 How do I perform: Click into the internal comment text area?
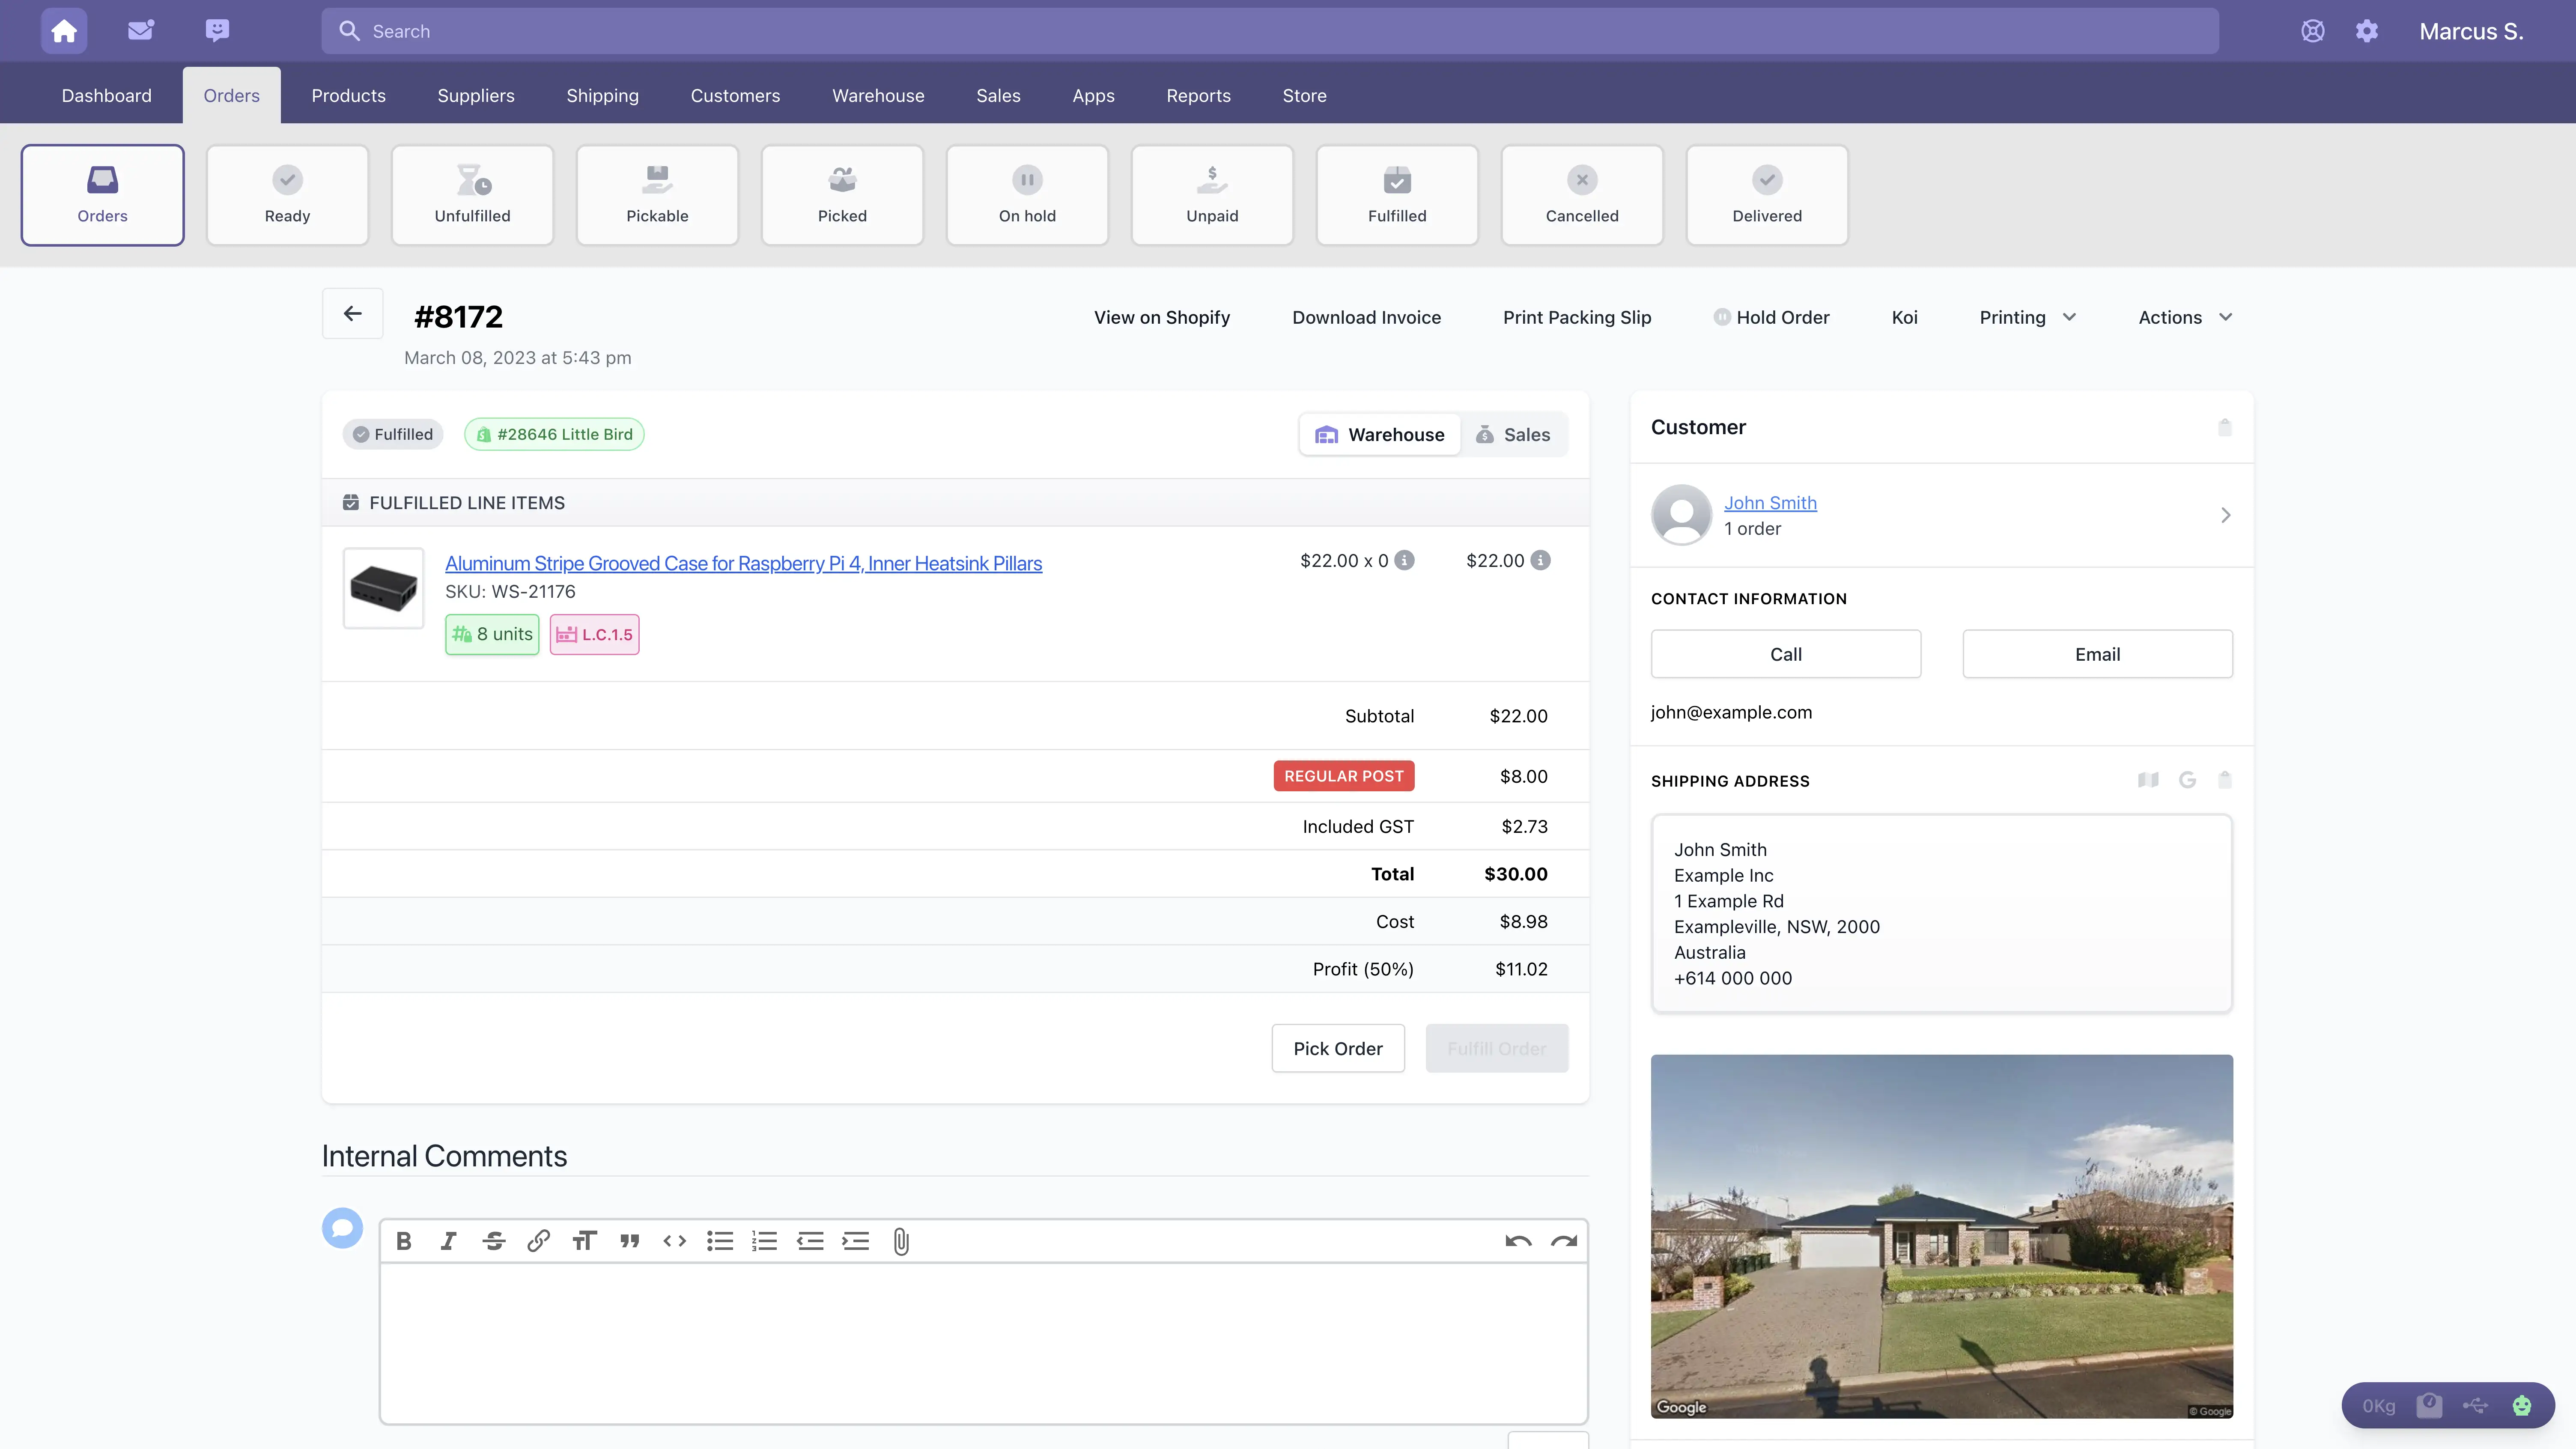(984, 1343)
